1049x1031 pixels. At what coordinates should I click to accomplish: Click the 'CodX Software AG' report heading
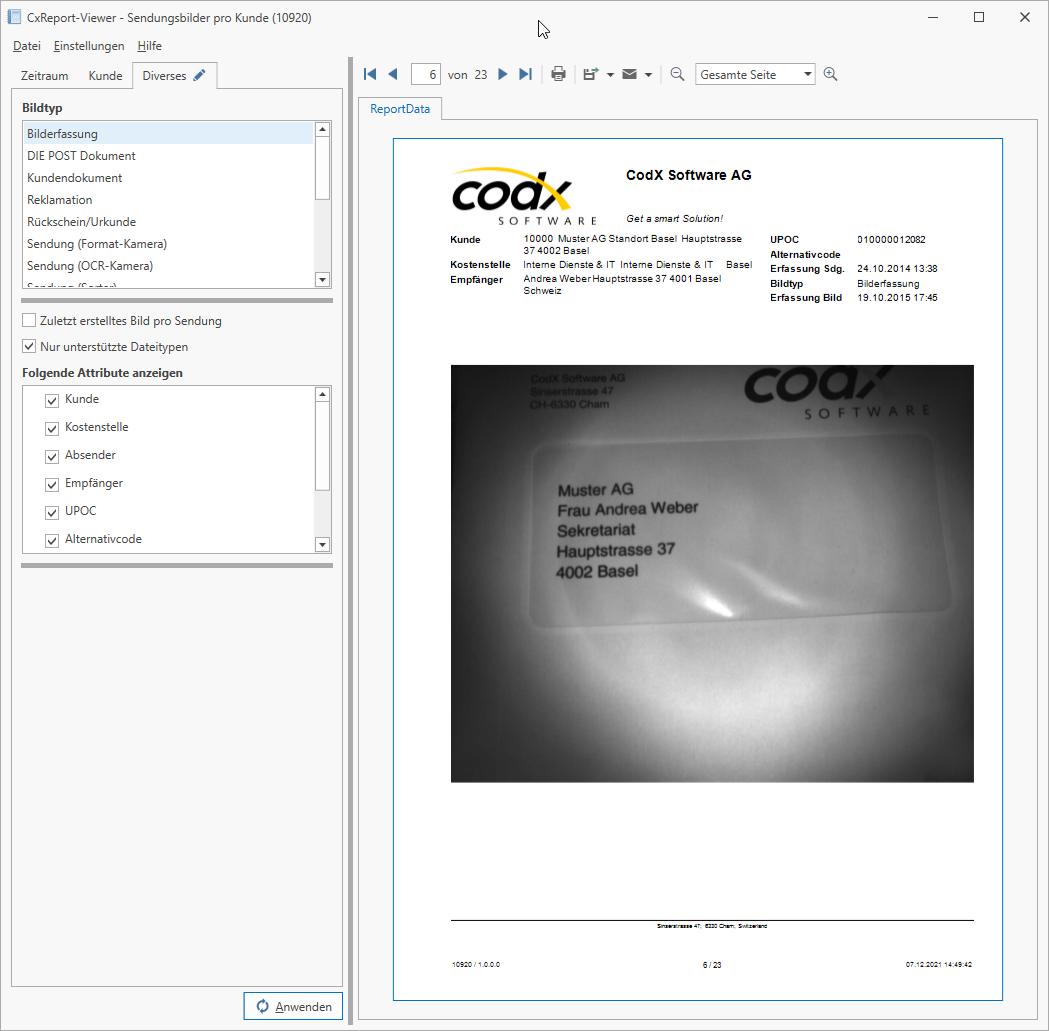pyautogui.click(x=688, y=175)
